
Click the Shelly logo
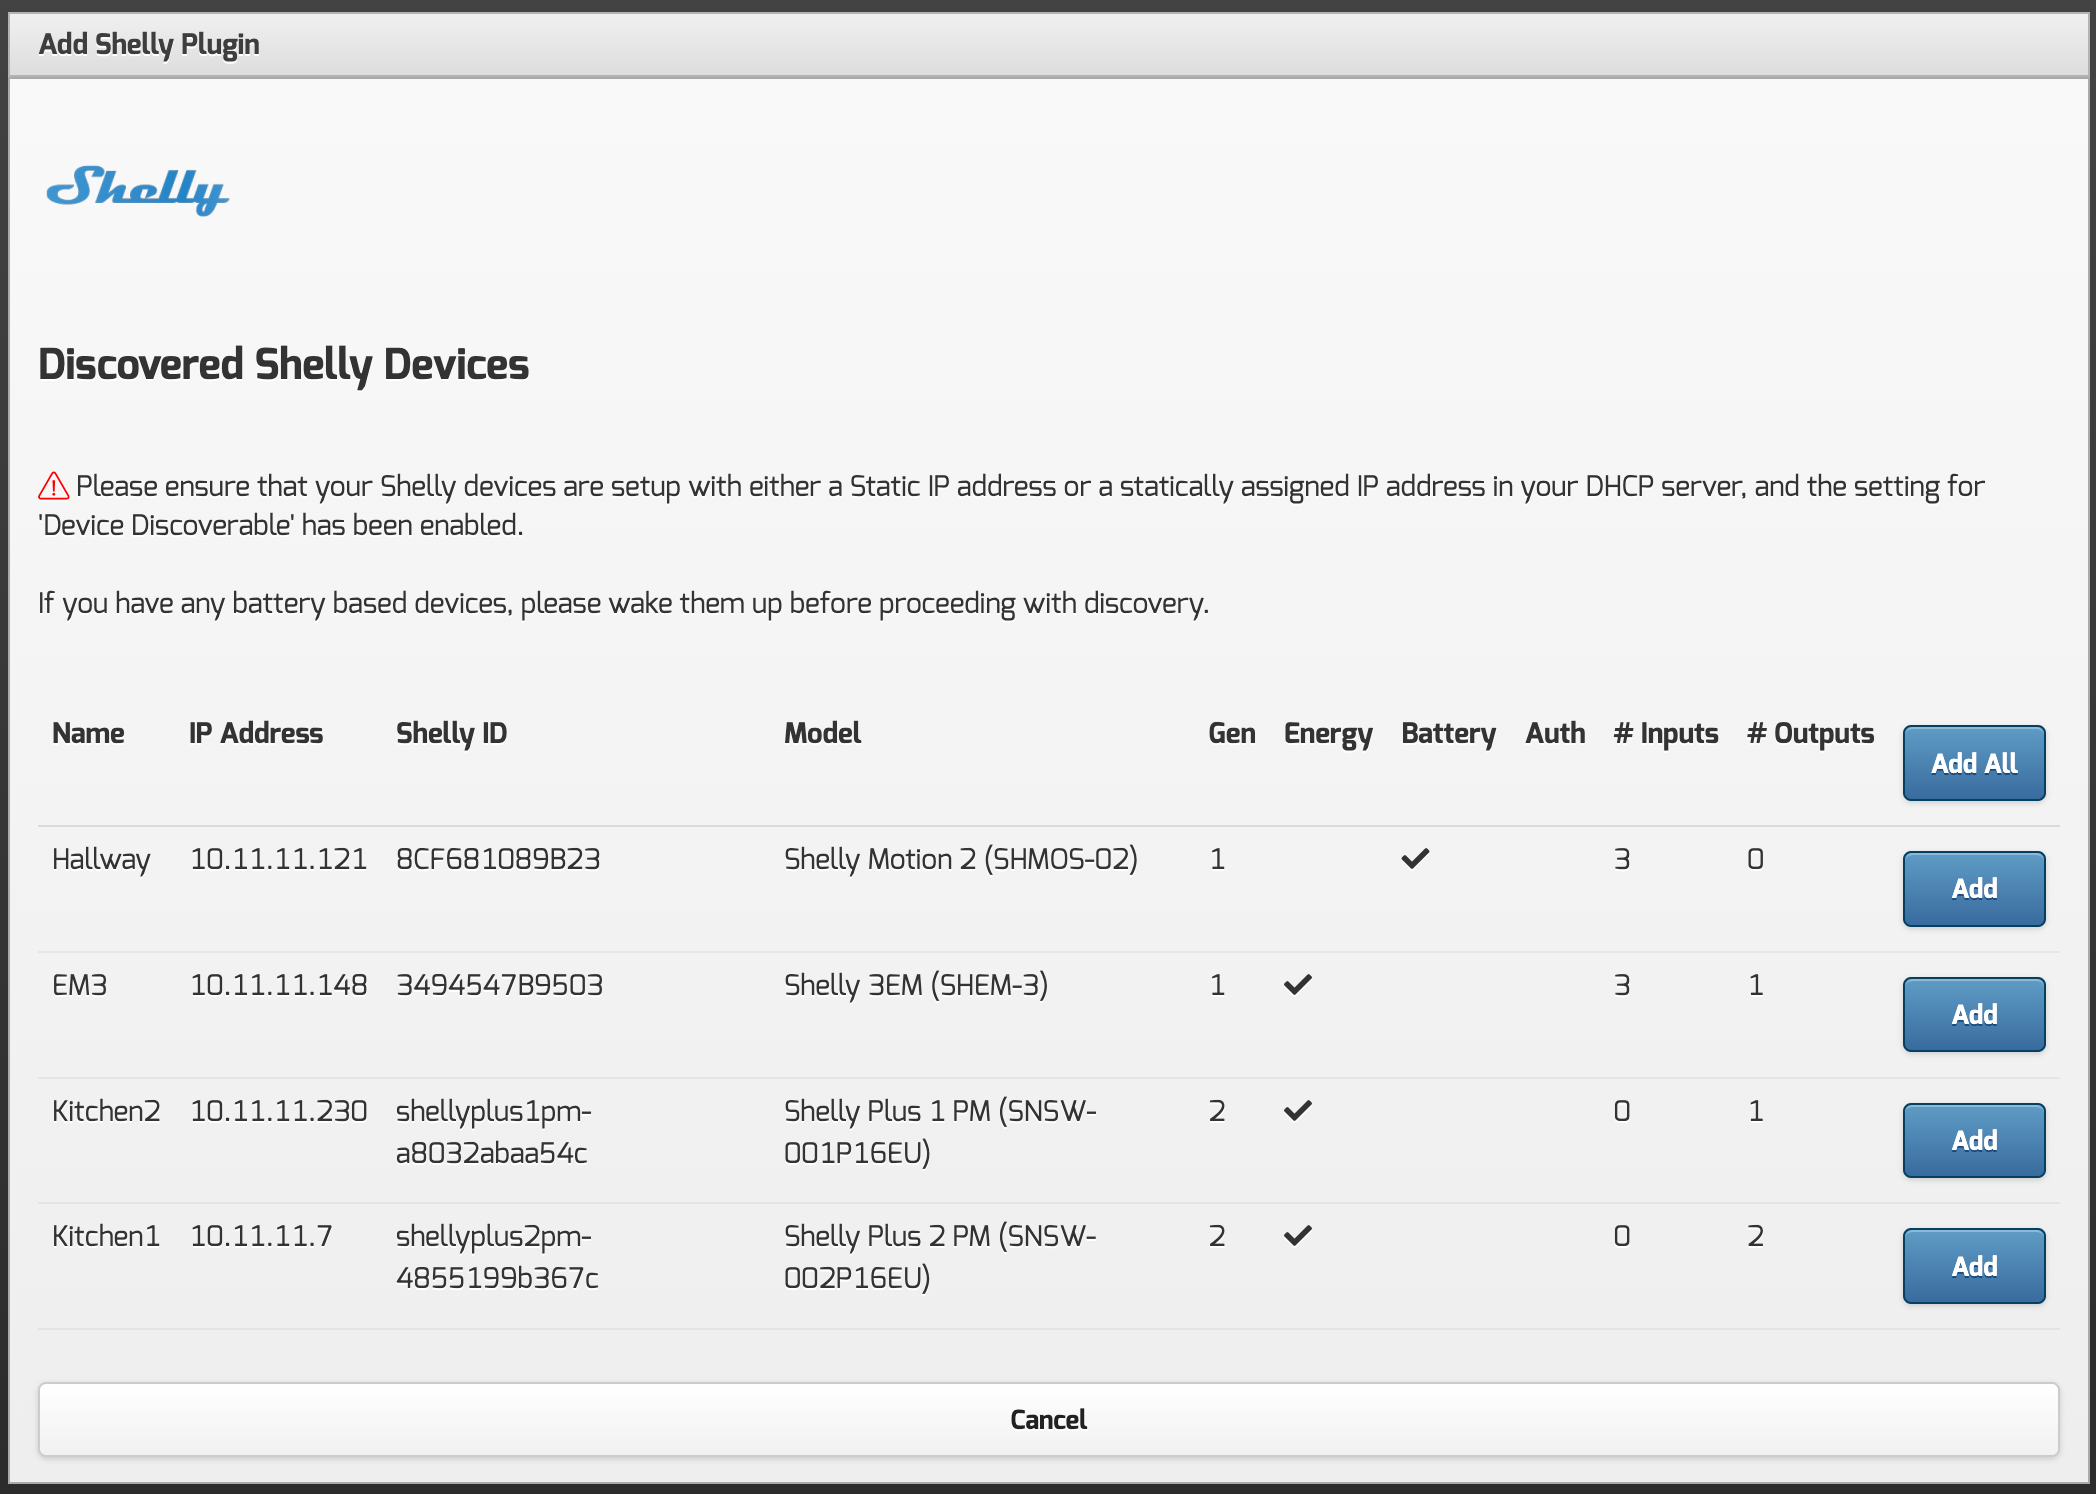[138, 189]
